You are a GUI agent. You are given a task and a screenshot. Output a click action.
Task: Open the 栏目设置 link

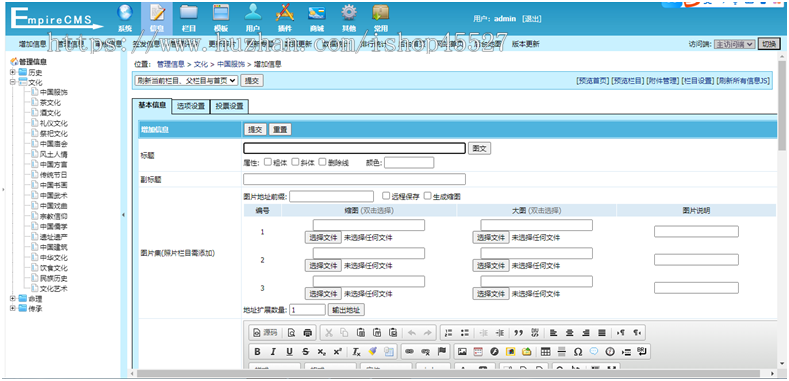[698, 81]
